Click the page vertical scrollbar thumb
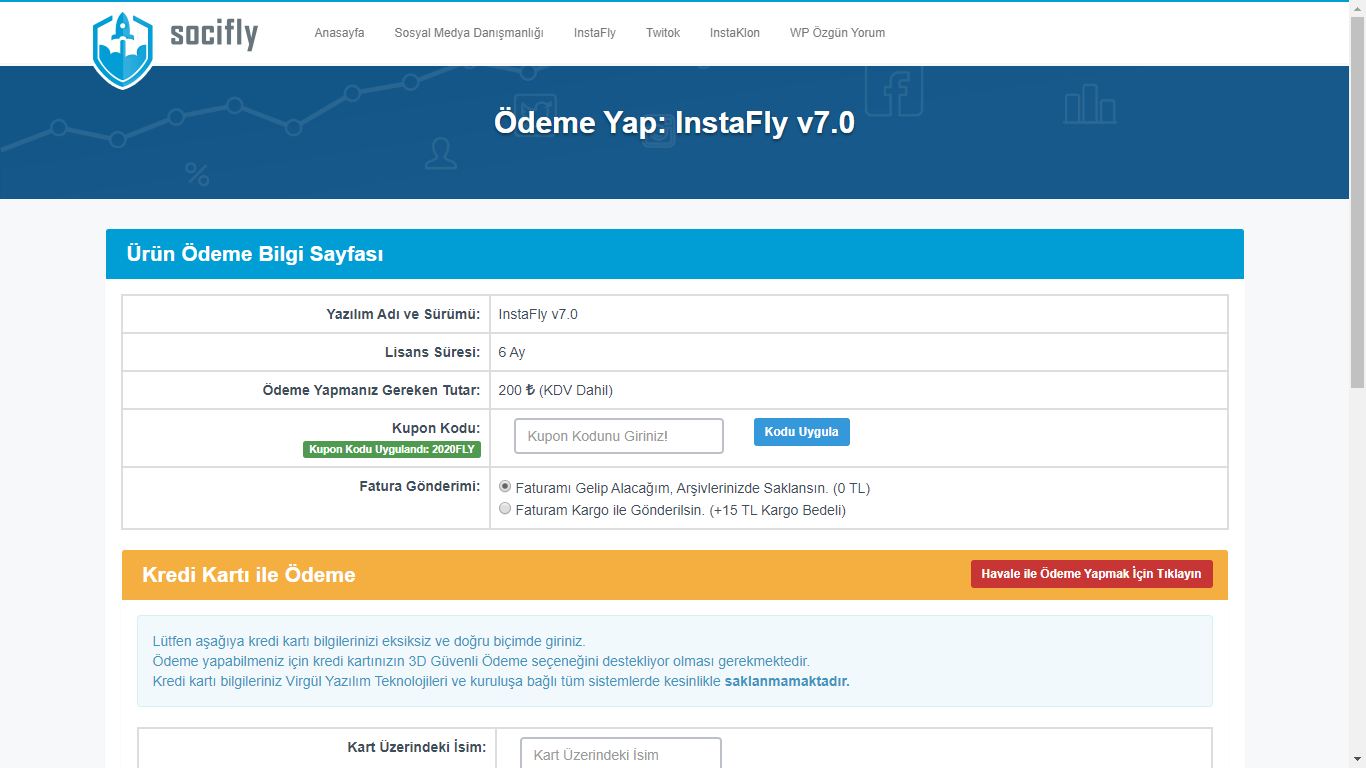Screen dimensions: 1366x768 (x=1357, y=202)
